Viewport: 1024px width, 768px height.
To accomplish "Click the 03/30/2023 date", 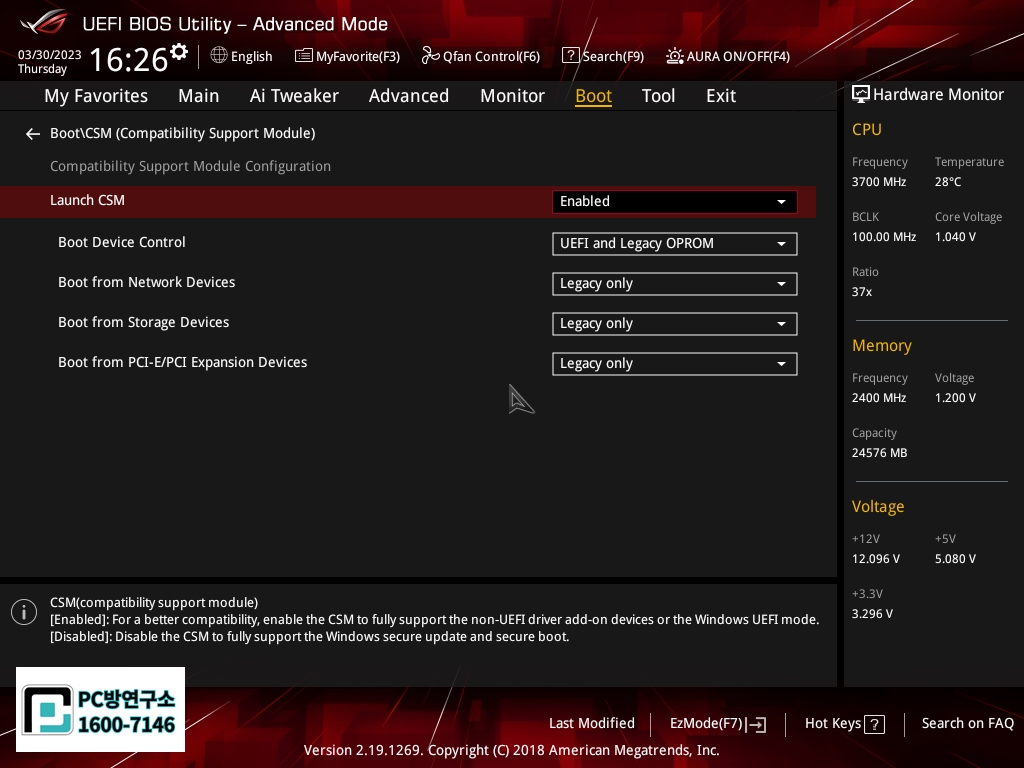I will click(x=50, y=55).
